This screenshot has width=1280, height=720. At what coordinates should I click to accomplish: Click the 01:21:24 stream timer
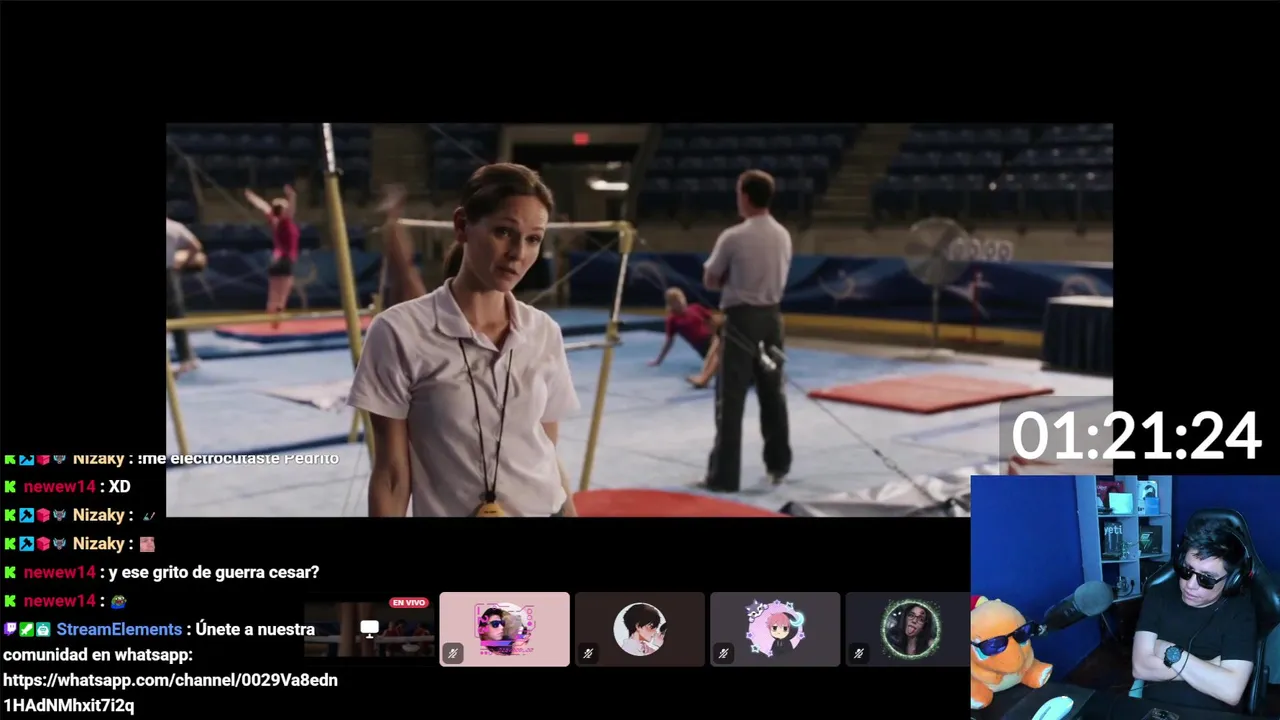coord(1136,437)
